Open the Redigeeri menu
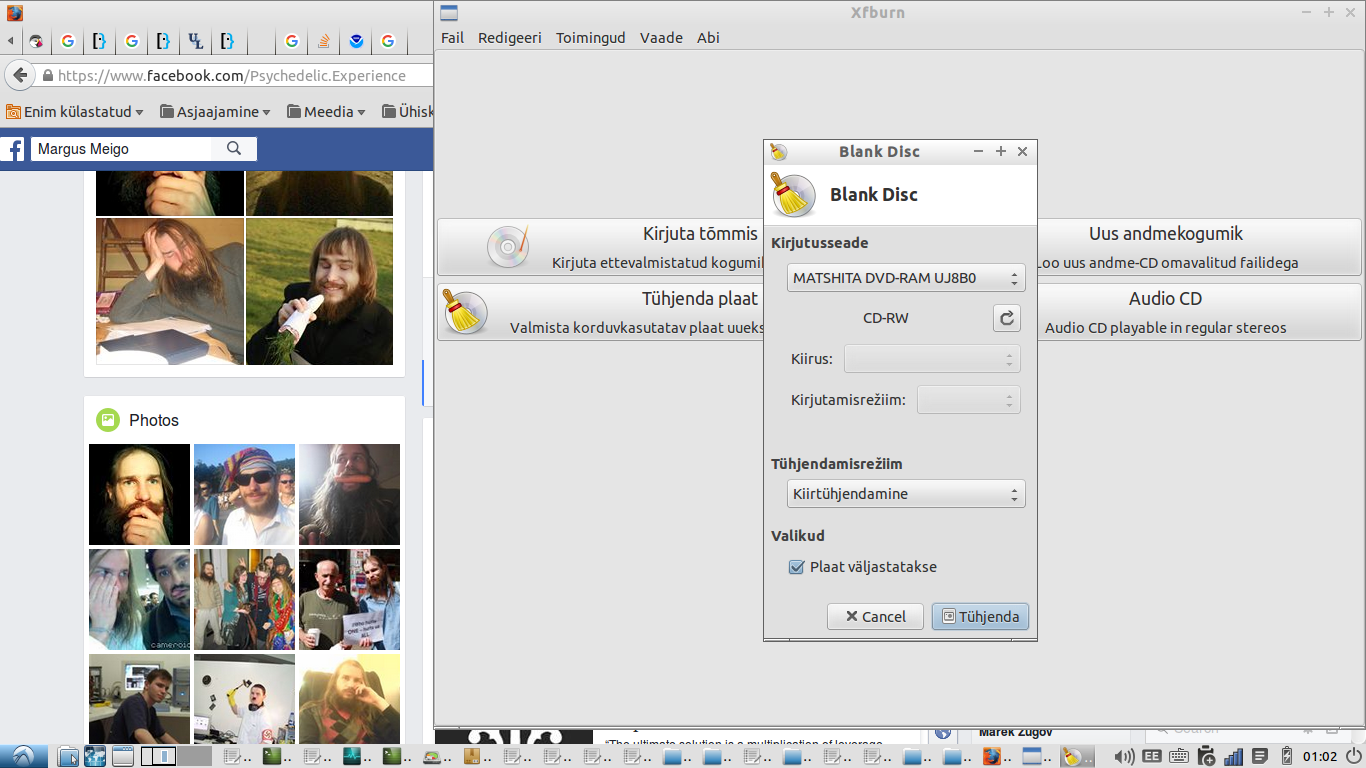The height and width of the screenshot is (768, 1366). pos(509,38)
